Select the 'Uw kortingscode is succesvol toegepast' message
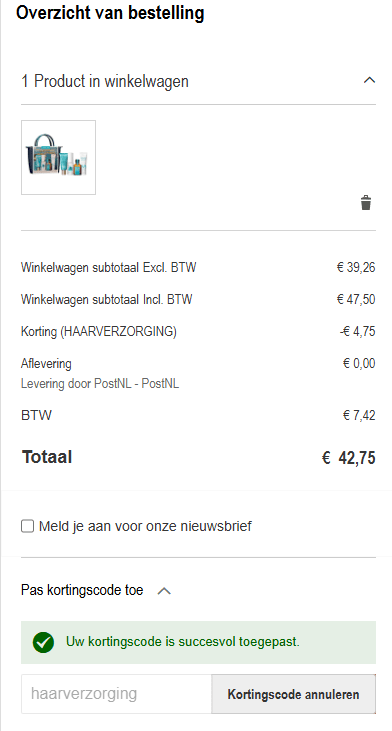Image resolution: width=392 pixels, height=731 pixels. (x=183, y=641)
